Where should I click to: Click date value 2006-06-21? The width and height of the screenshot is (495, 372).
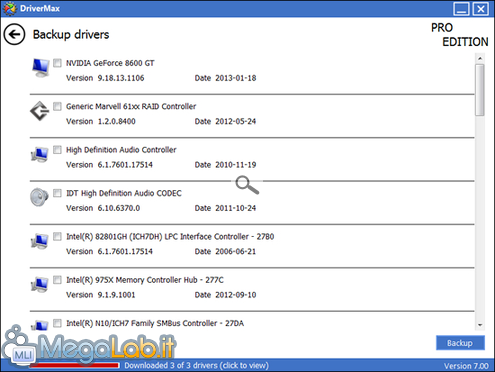coord(236,251)
